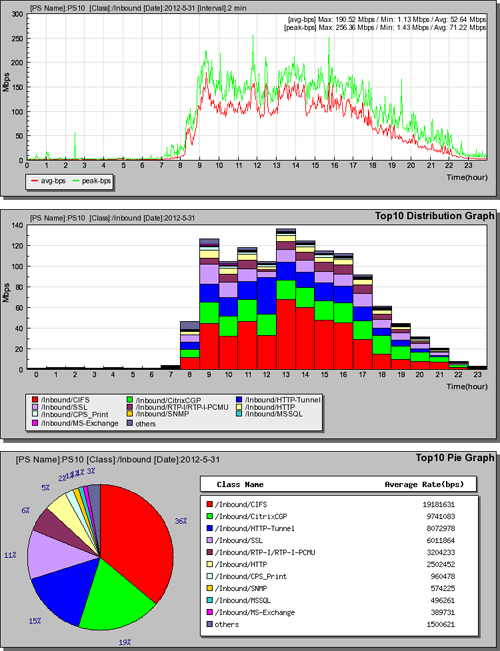
Task: Click the [avg-bps] Max/Min/Avg statistics line
Action: [x=387, y=20]
